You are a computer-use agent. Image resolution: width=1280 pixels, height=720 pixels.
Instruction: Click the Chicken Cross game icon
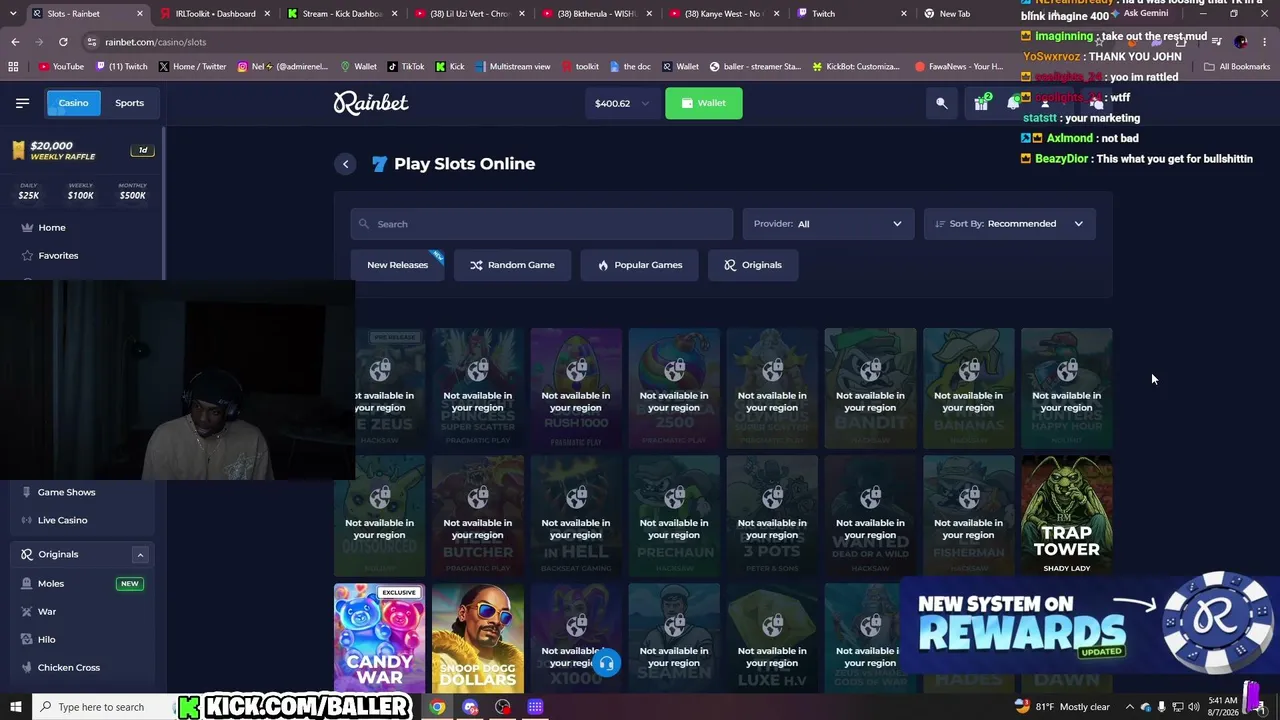pos(26,668)
